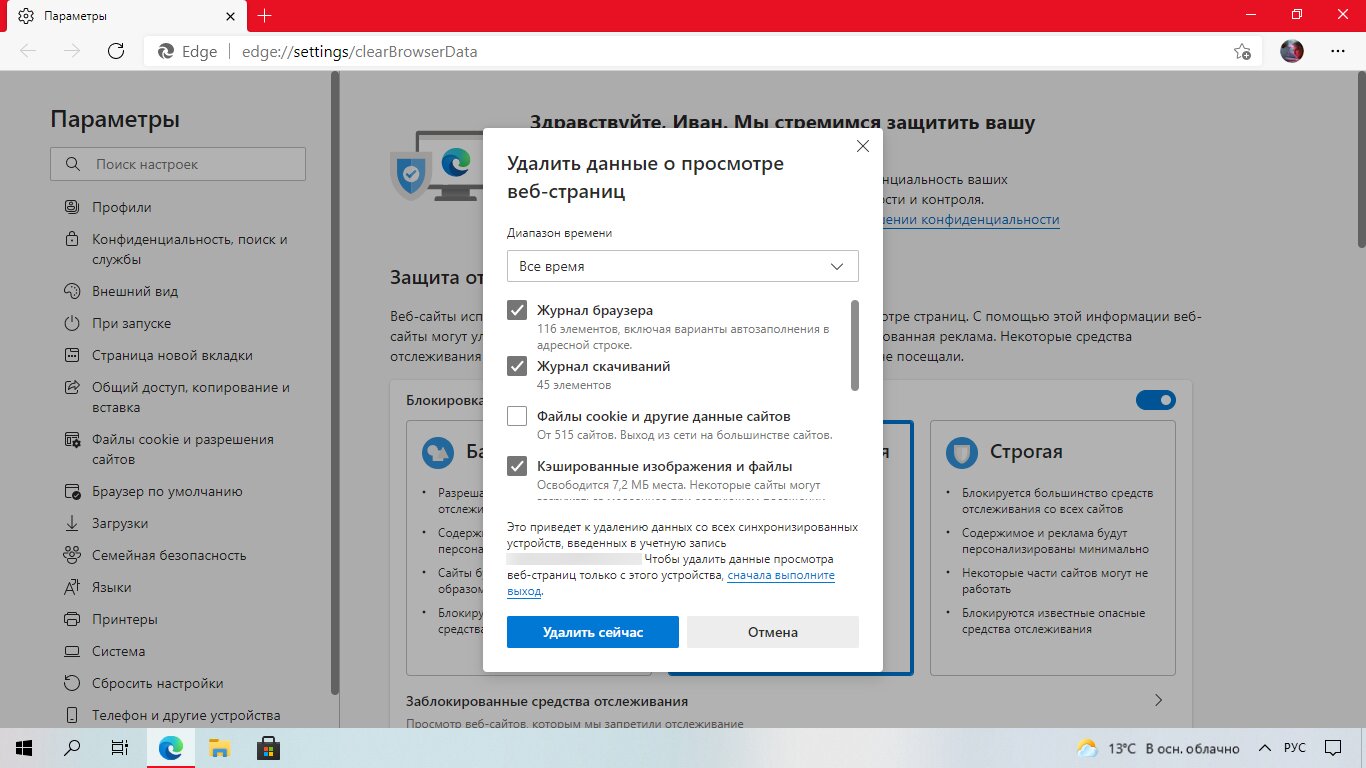Open System settings page
Screen dimensions: 1366x768
pyautogui.click(x=119, y=651)
